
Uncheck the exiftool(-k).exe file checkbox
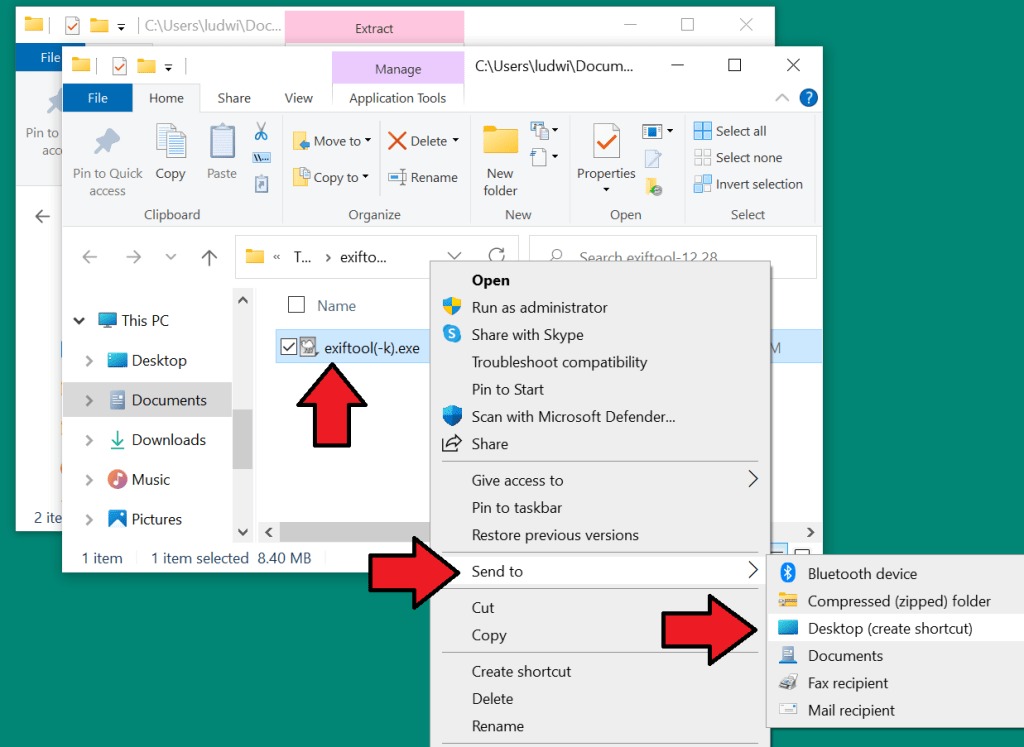pyautogui.click(x=289, y=347)
